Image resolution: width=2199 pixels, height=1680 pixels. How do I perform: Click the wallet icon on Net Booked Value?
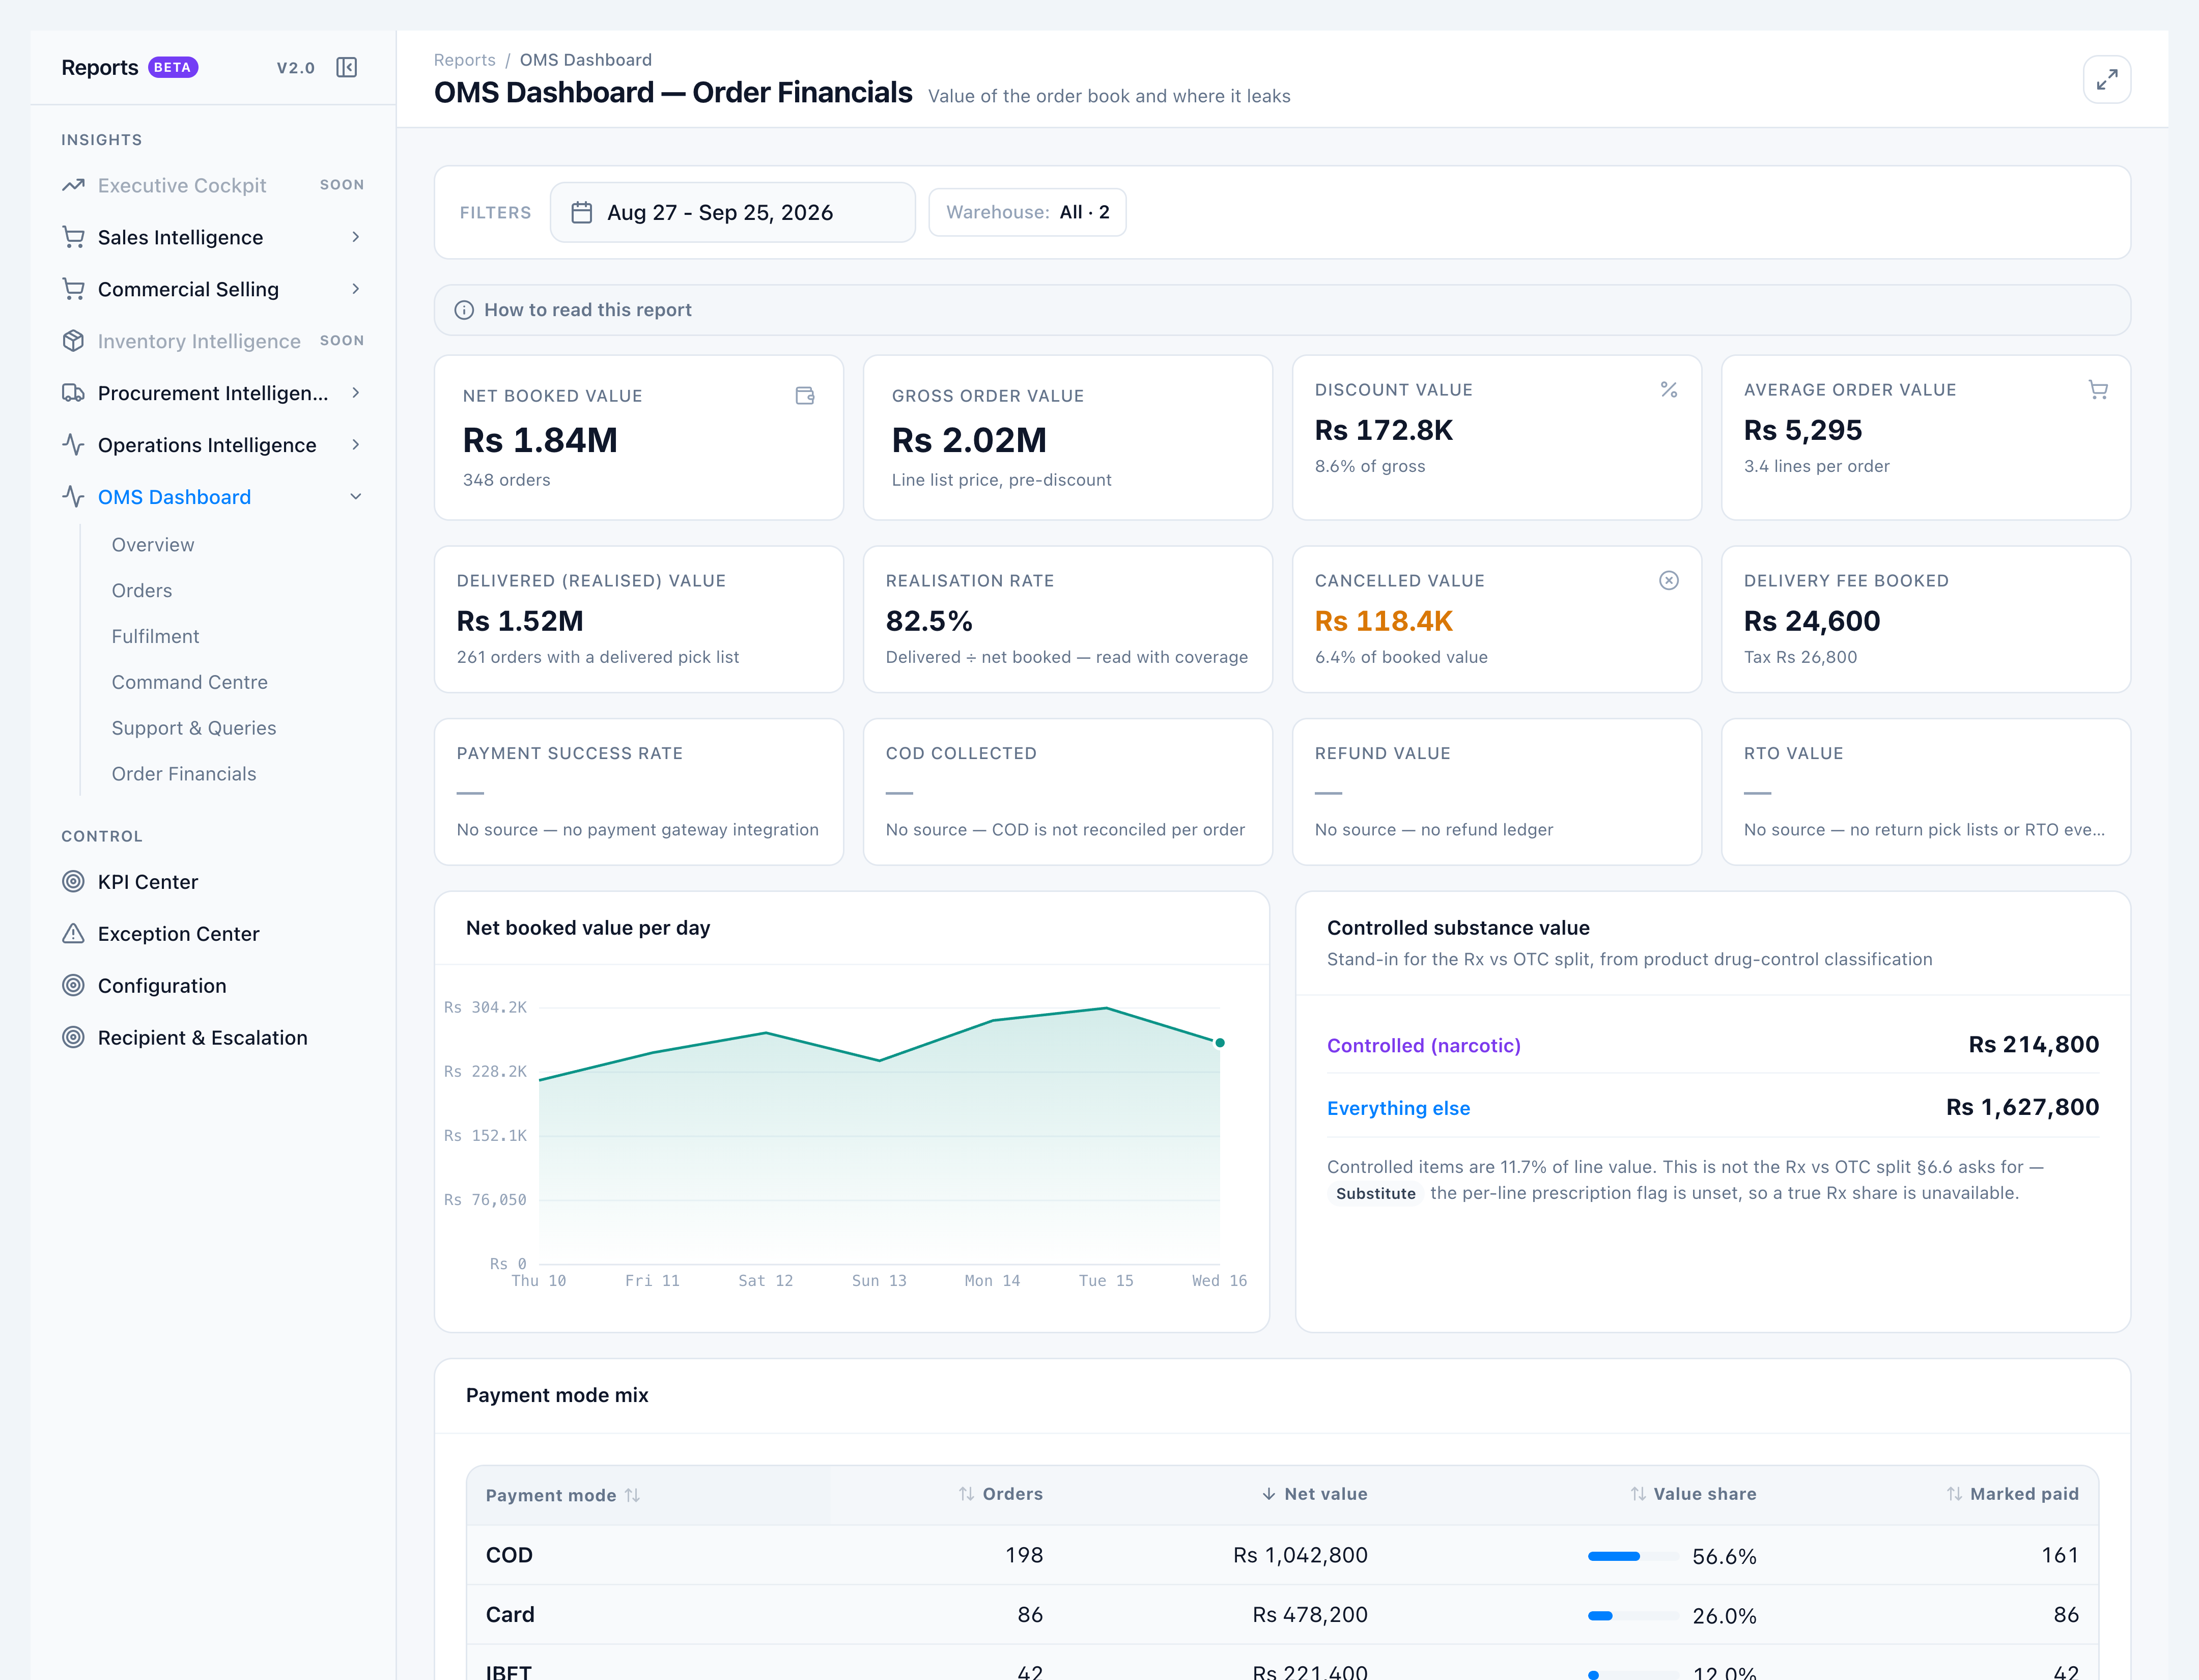[805, 396]
